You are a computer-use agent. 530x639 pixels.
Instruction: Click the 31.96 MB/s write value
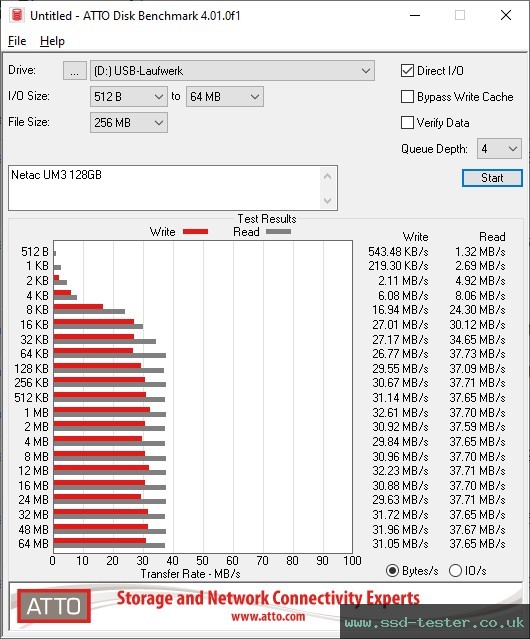[400, 529]
